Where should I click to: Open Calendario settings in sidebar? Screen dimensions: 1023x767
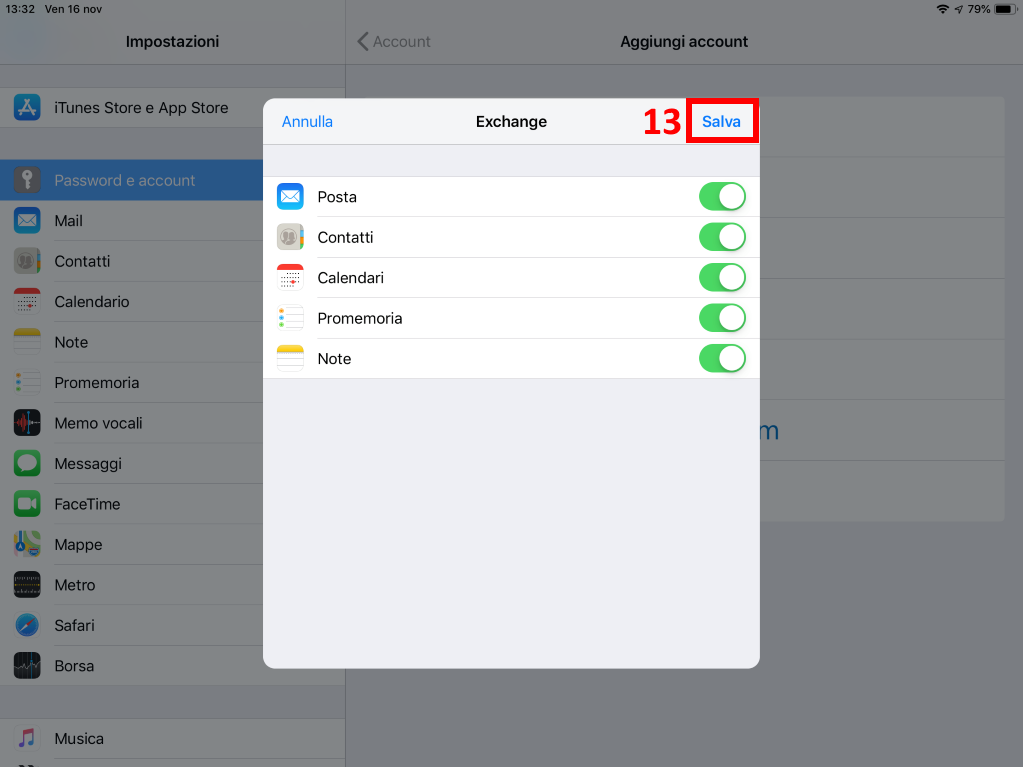point(131,301)
